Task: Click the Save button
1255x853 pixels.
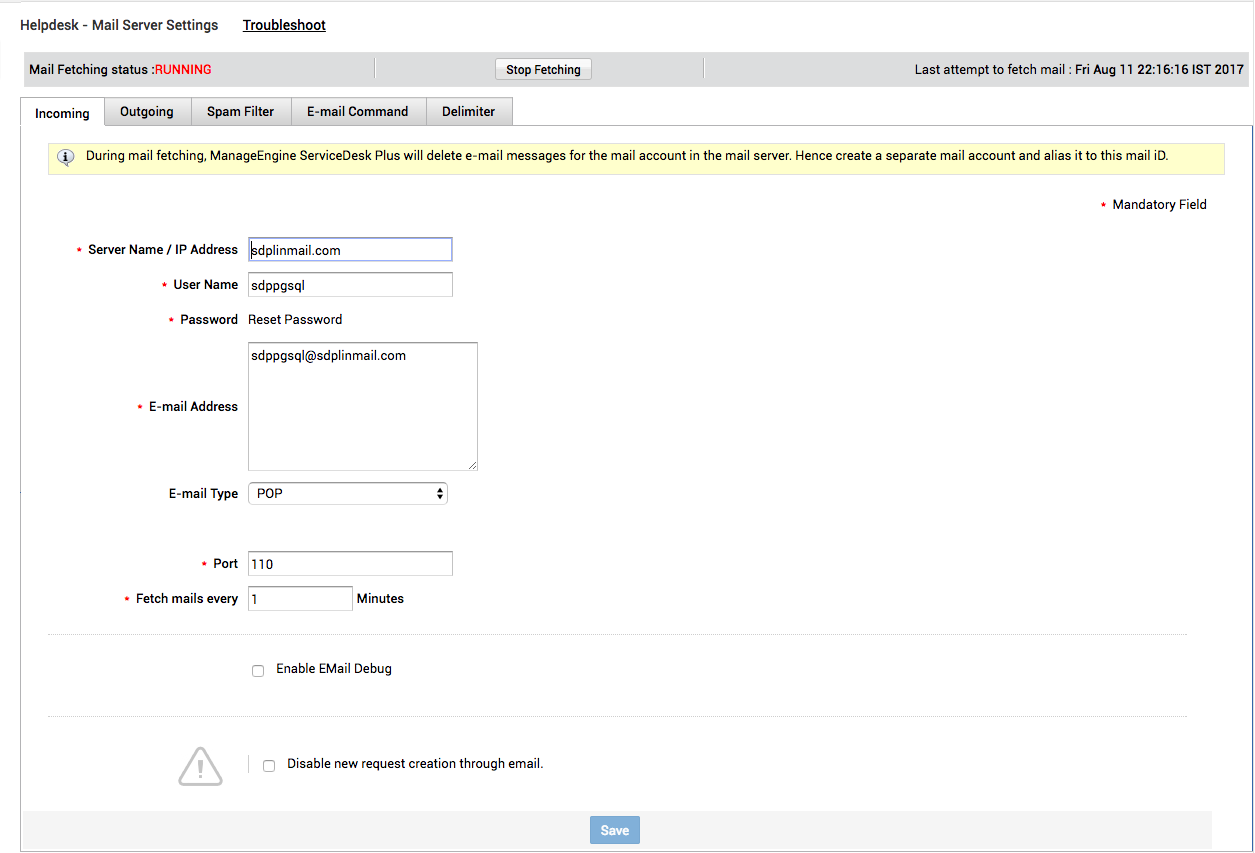Action: tap(614, 830)
